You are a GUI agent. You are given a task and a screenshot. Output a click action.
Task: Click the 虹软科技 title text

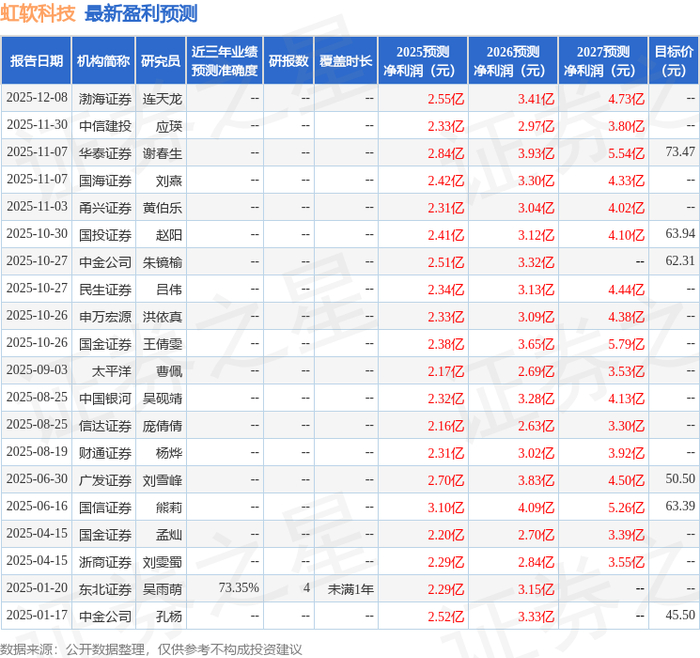38,13
